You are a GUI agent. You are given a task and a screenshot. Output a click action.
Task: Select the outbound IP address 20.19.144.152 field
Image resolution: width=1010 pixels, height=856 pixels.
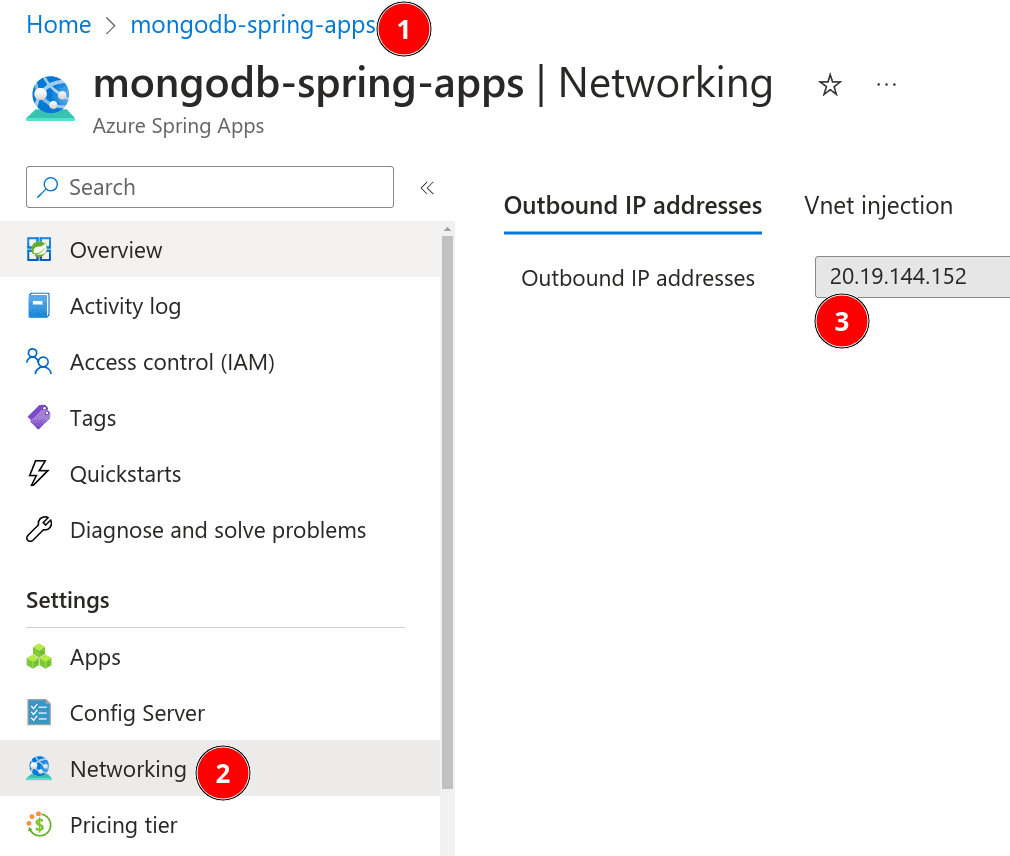coord(910,277)
